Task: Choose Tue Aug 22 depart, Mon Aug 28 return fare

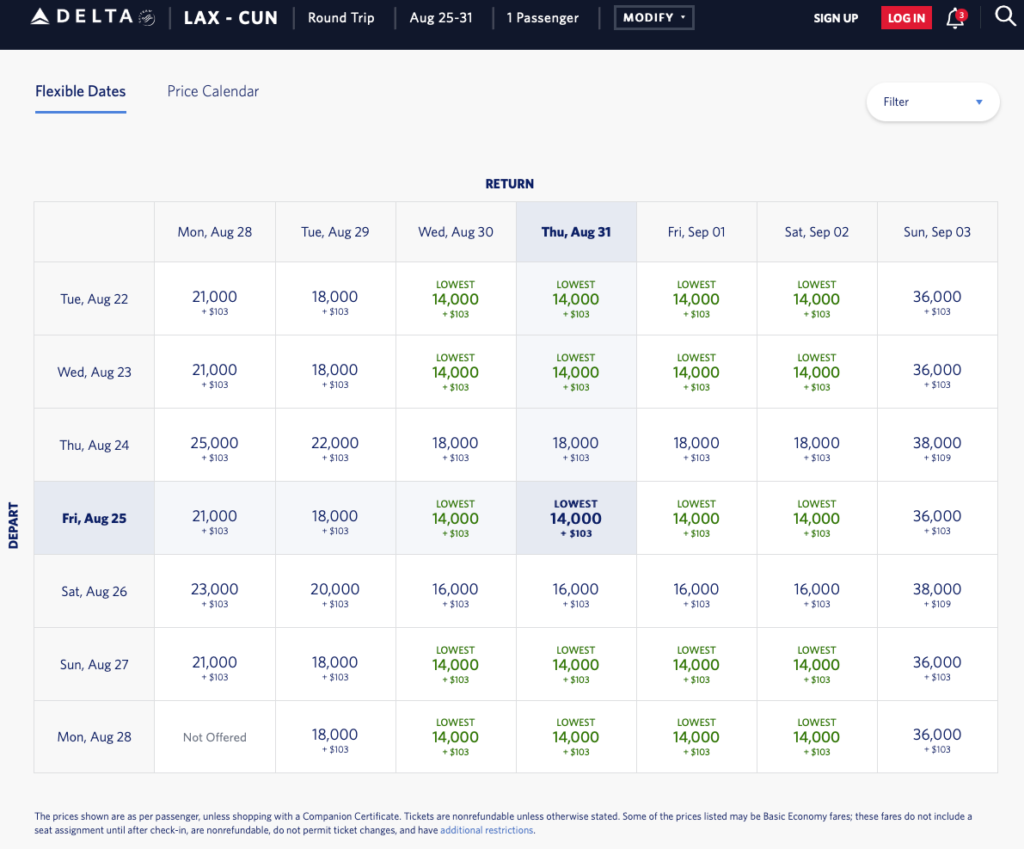Action: point(214,299)
